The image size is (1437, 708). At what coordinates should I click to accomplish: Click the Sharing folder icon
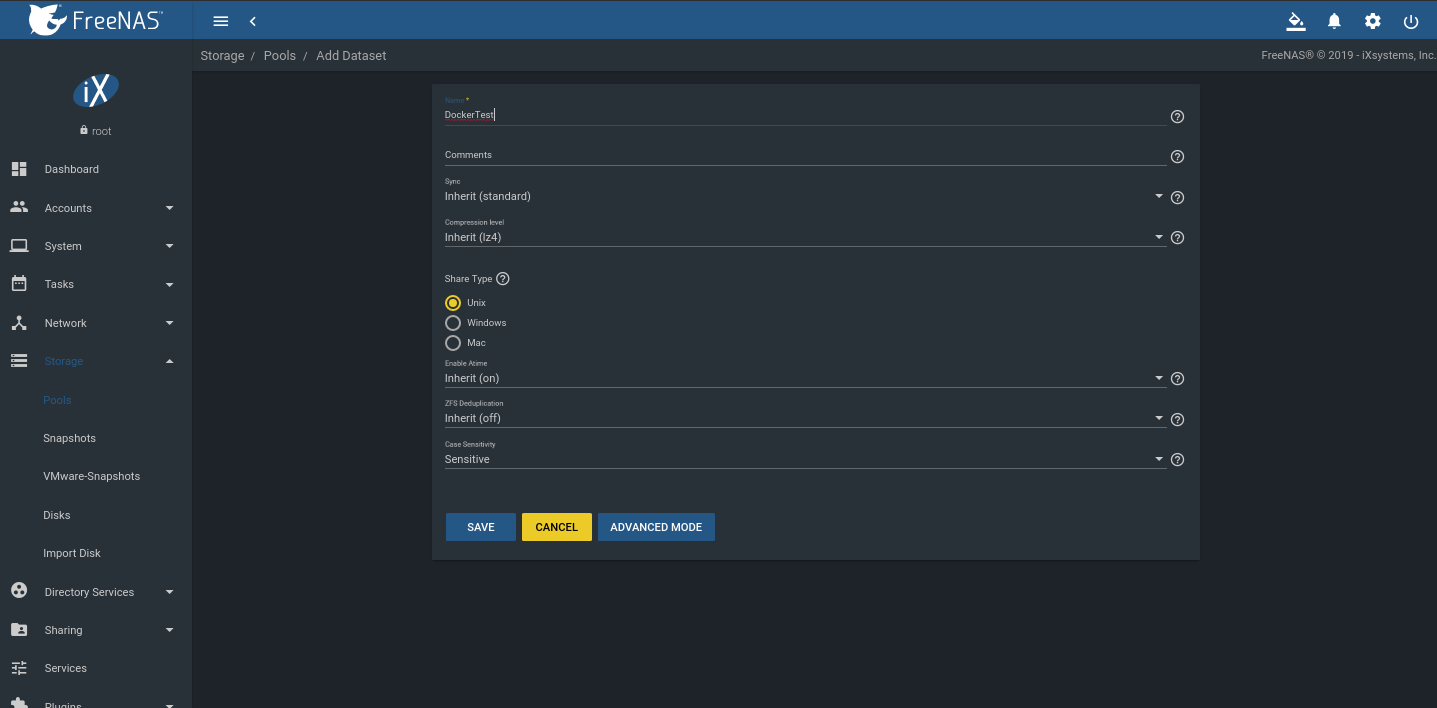19,630
